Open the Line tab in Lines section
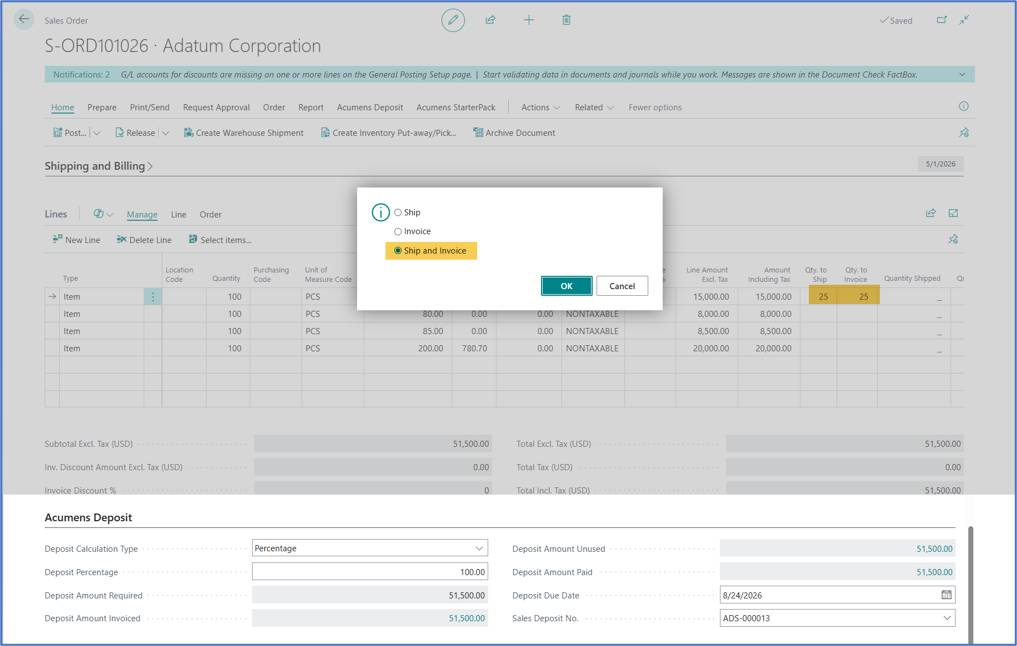This screenshot has width=1017, height=646. click(178, 214)
